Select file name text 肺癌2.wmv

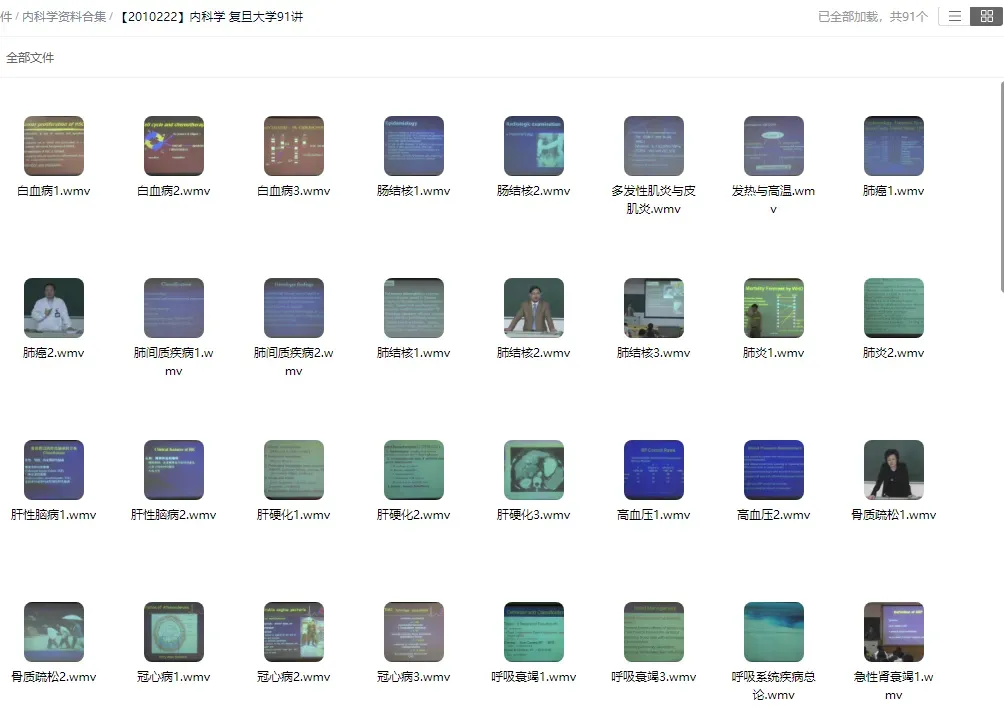tap(54, 353)
